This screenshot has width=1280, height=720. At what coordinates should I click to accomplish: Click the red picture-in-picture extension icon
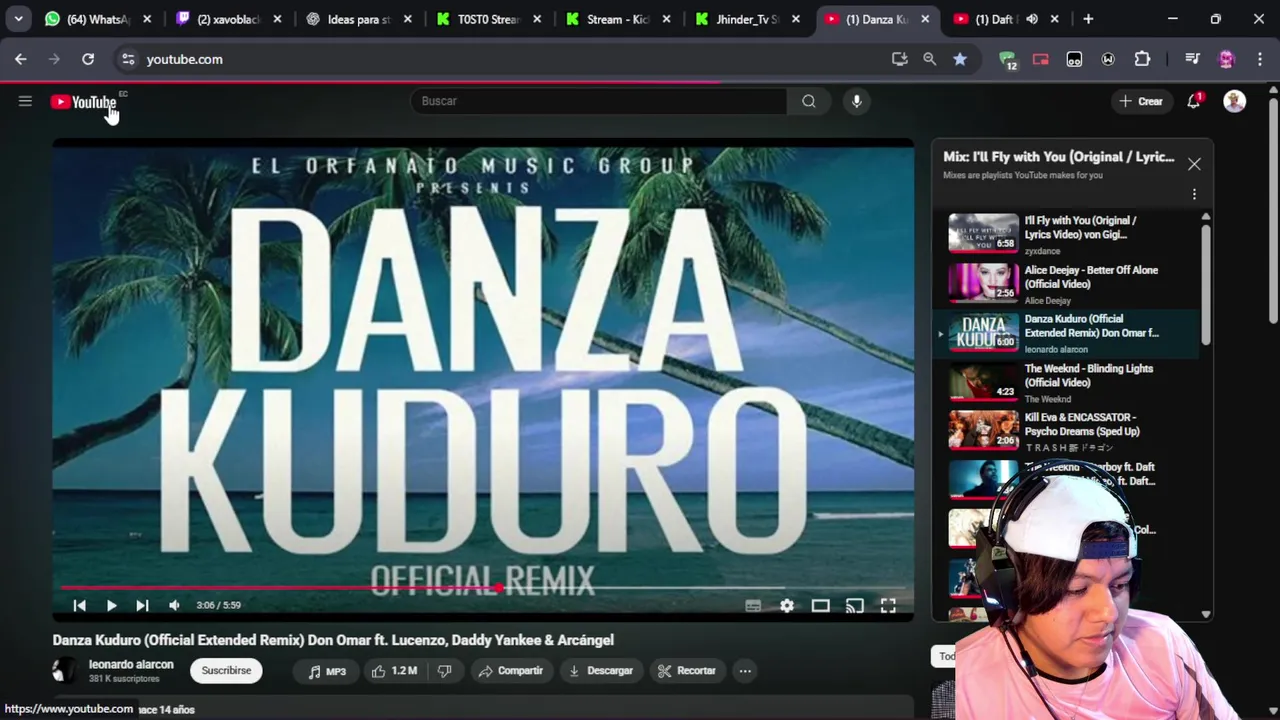coord(1040,59)
